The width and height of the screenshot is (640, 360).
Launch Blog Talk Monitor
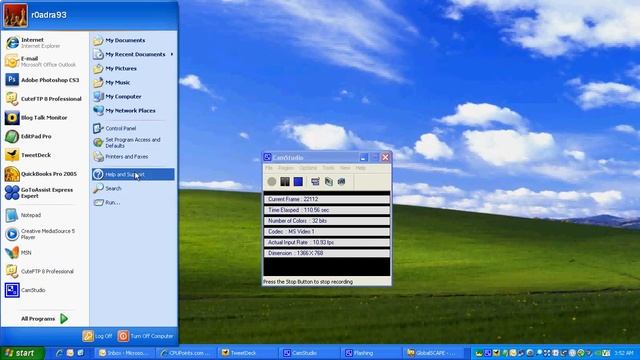coord(44,118)
